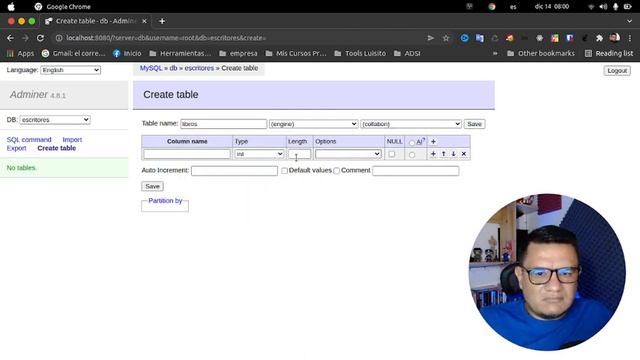Add next column with row plus icon
The image size is (640, 360).
[x=433, y=154]
